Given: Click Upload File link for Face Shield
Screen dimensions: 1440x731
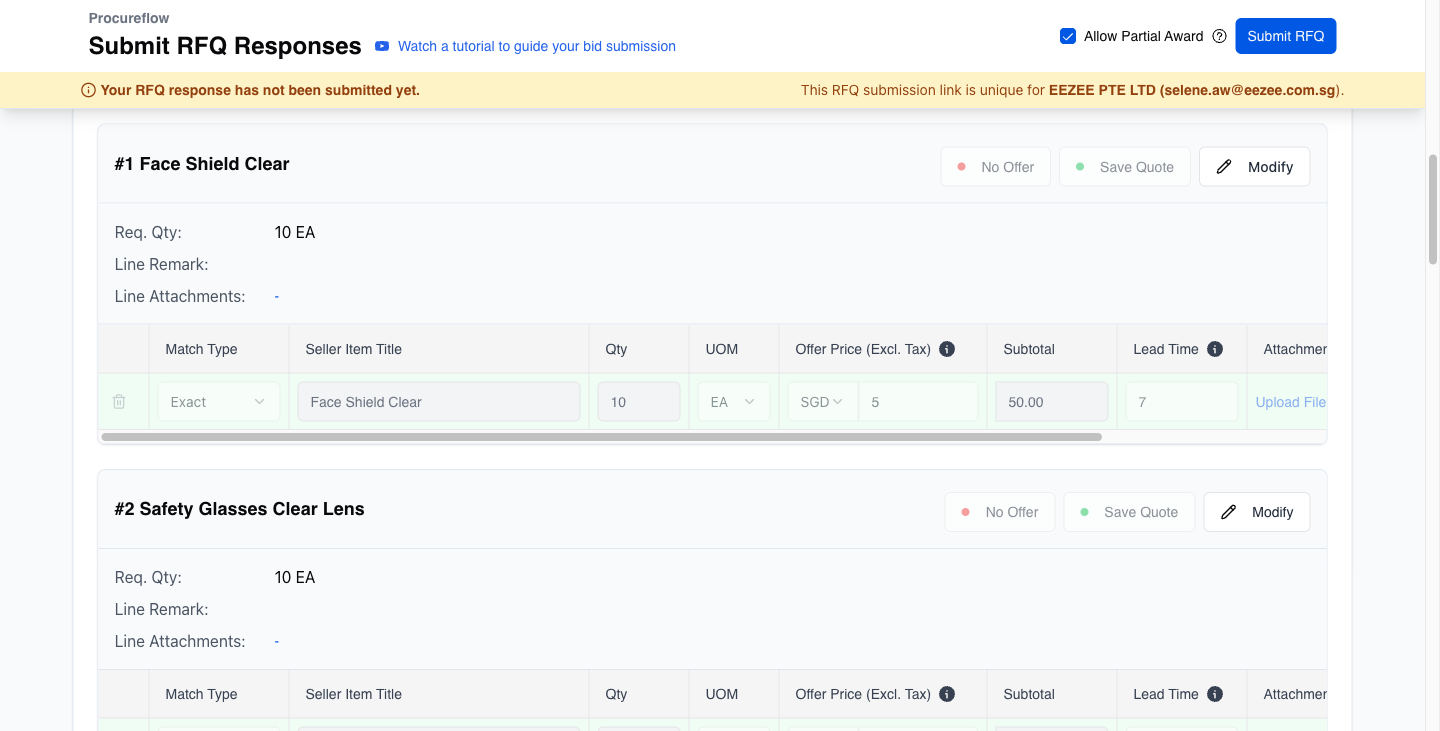Looking at the screenshot, I should (x=1290, y=402).
